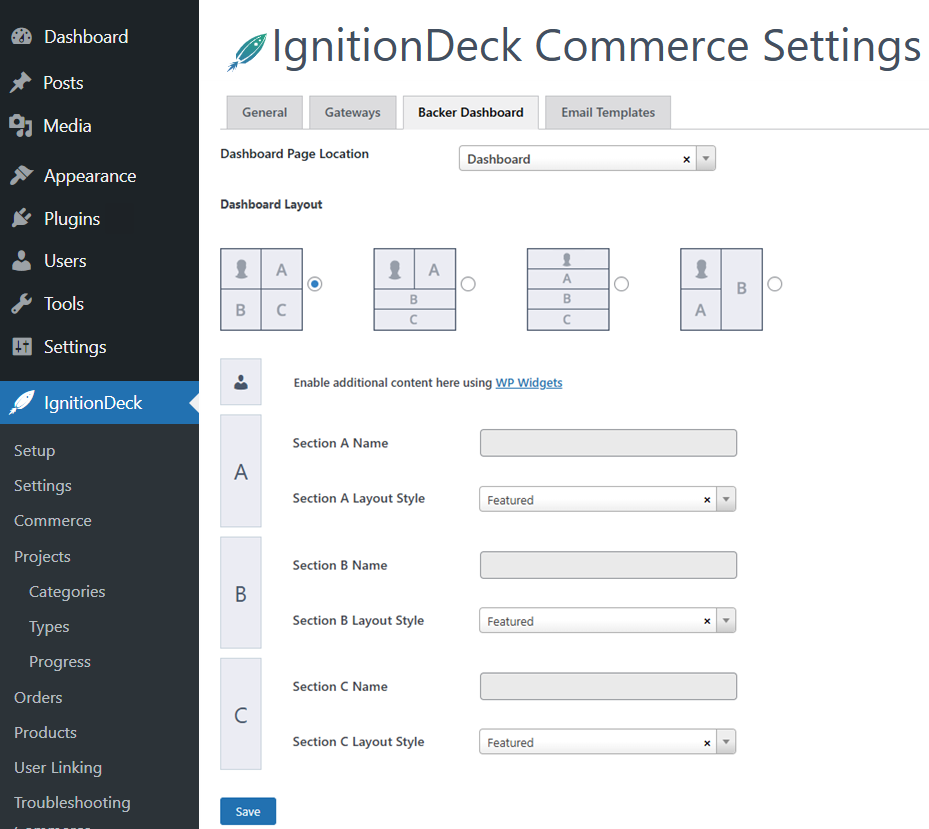Screen dimensions: 929x829
Task: Click the stacked rows layout thumbnail
Action: 568,289
